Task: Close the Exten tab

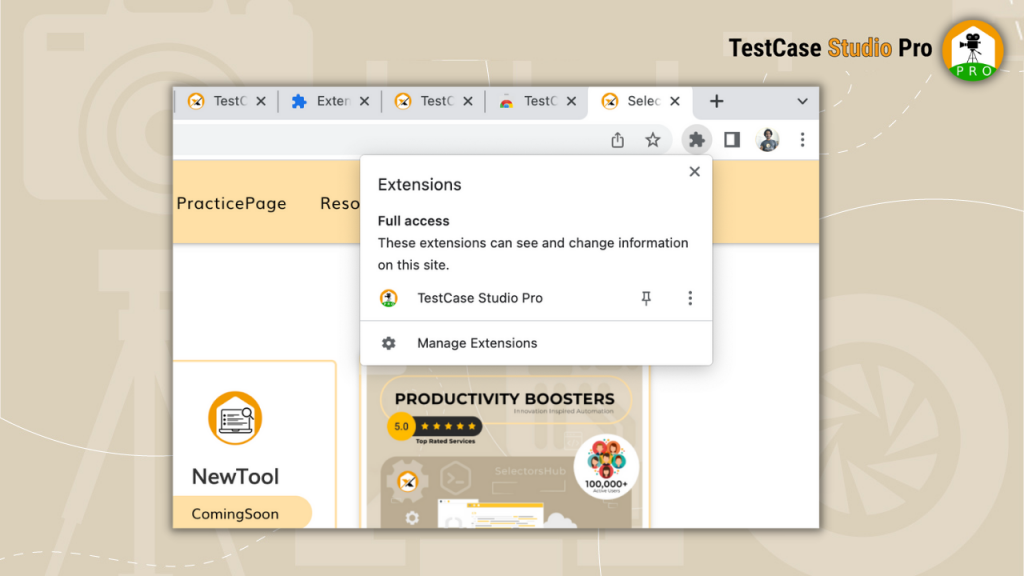Action: pos(364,101)
